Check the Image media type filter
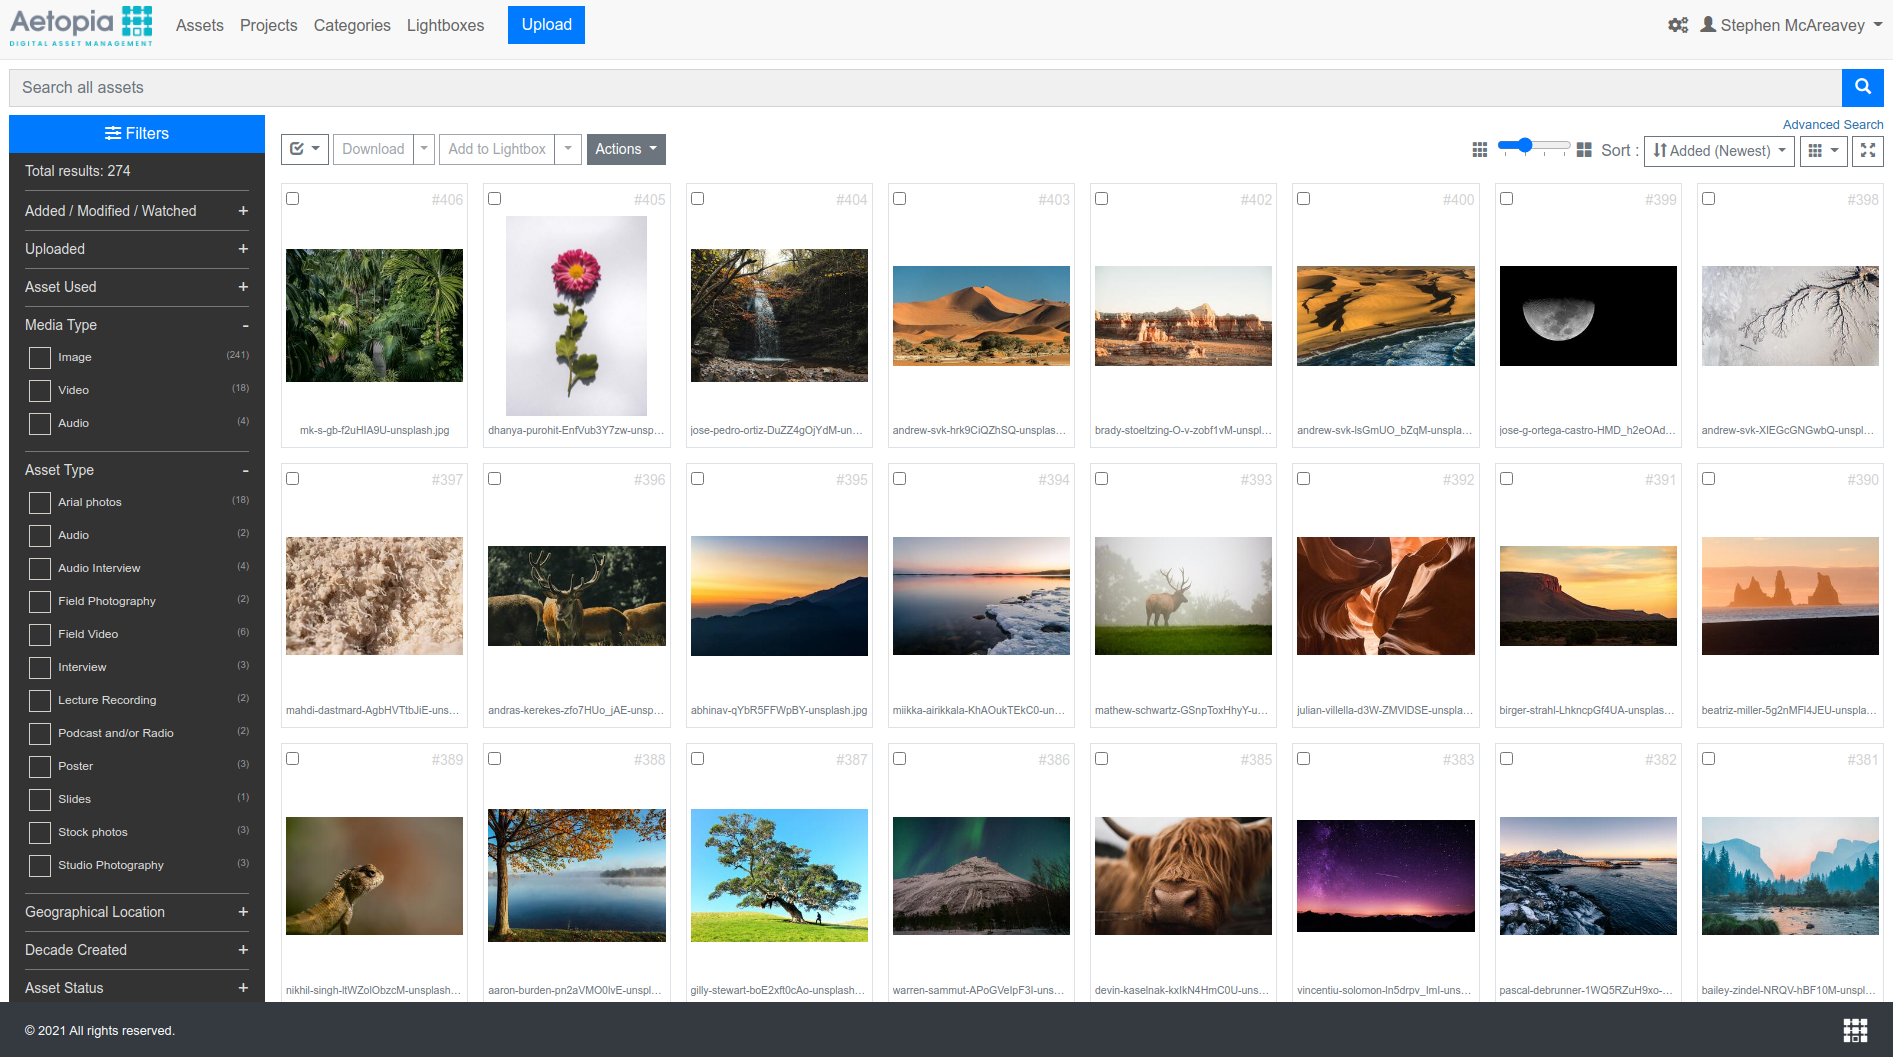 [40, 357]
